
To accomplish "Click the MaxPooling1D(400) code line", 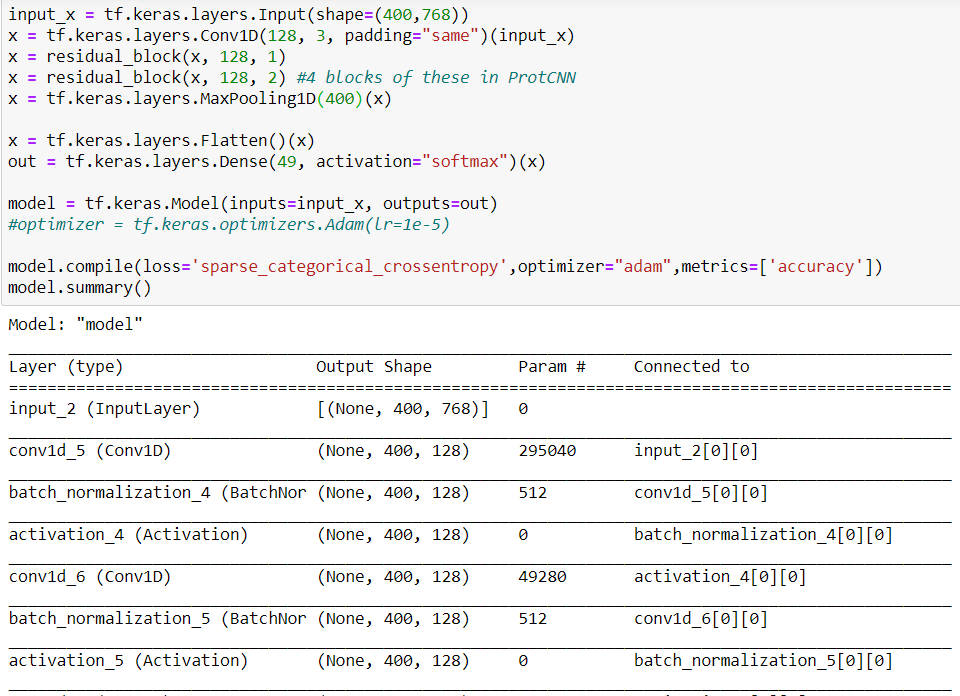I will (x=200, y=99).
